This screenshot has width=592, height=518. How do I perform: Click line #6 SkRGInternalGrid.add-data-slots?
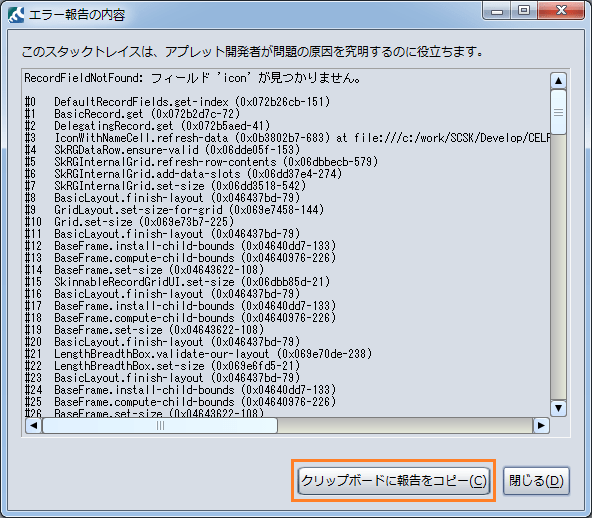[183, 174]
